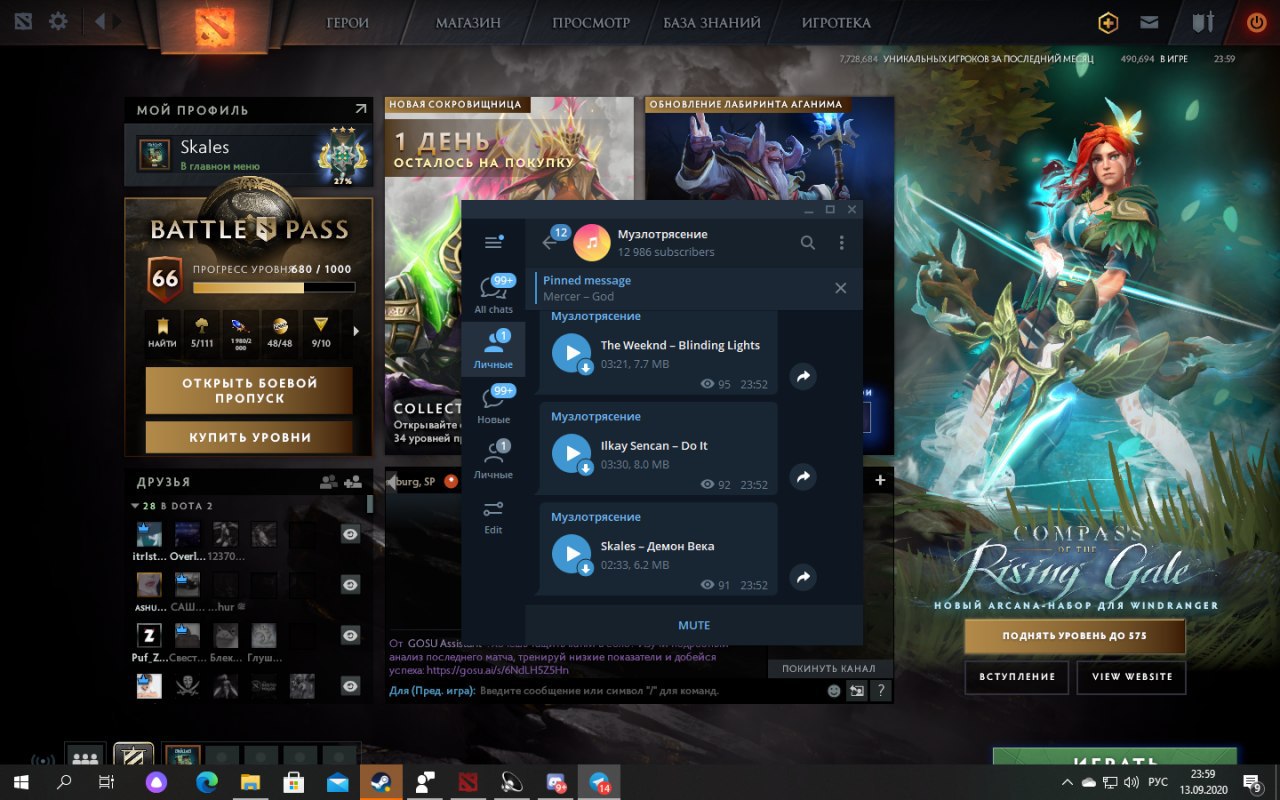Go back in Telegram with the 12 badge arrow
The image size is (1280, 800).
[x=551, y=241]
